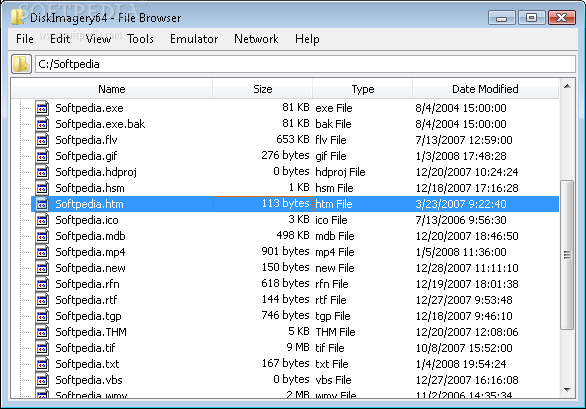Screen dimensions: 586x409
Task: Select the Softpedia.hsm file name
Action: click(x=90, y=188)
